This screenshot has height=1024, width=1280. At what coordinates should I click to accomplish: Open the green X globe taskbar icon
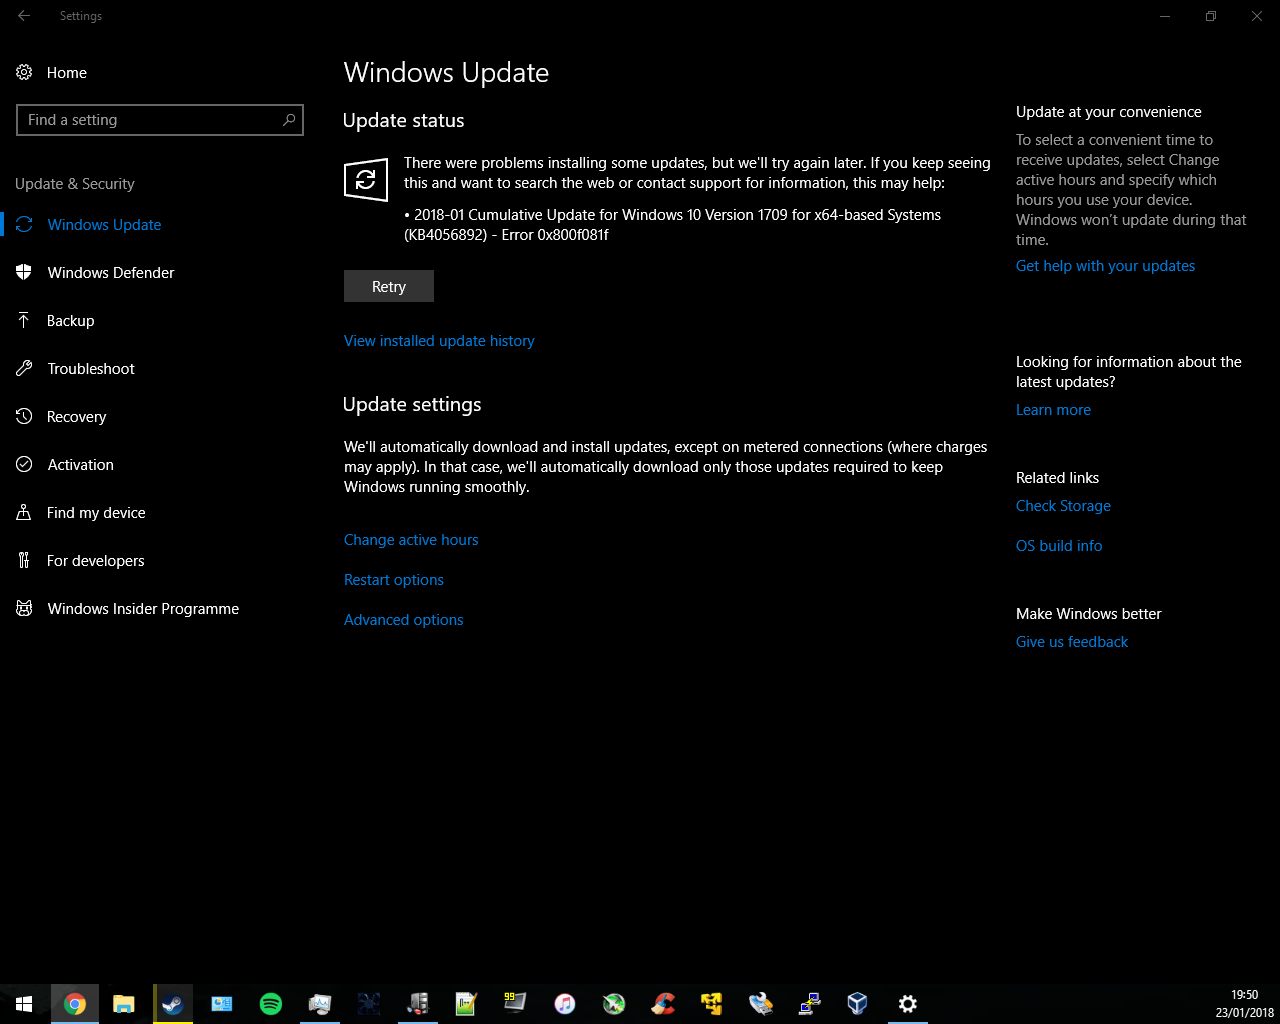click(x=613, y=1004)
